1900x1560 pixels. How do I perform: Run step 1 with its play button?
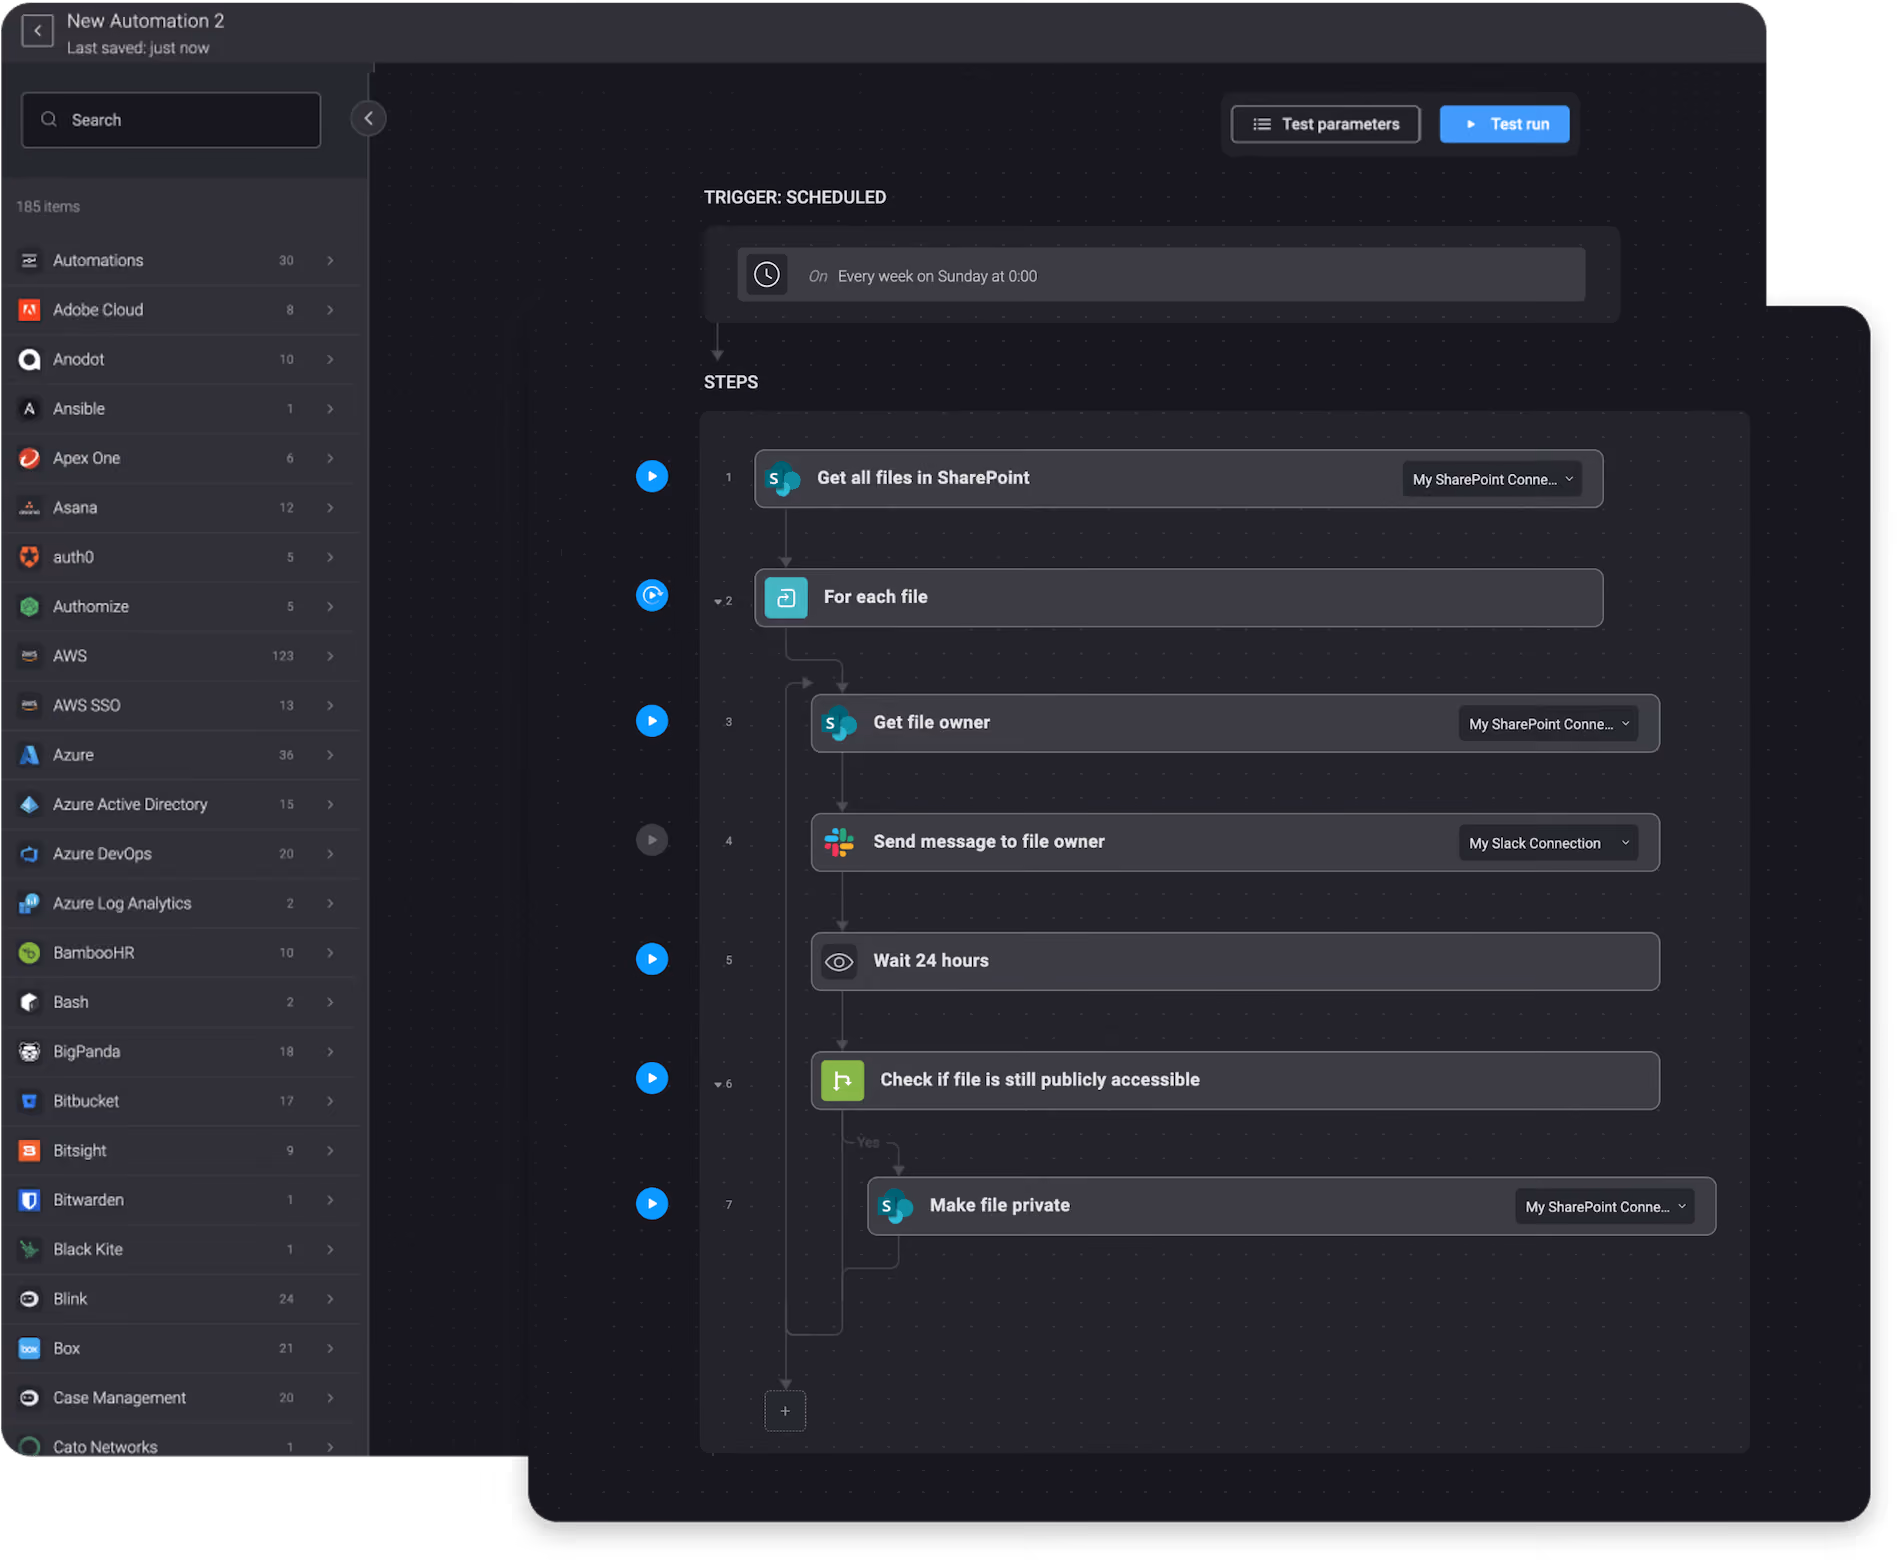pyautogui.click(x=652, y=476)
